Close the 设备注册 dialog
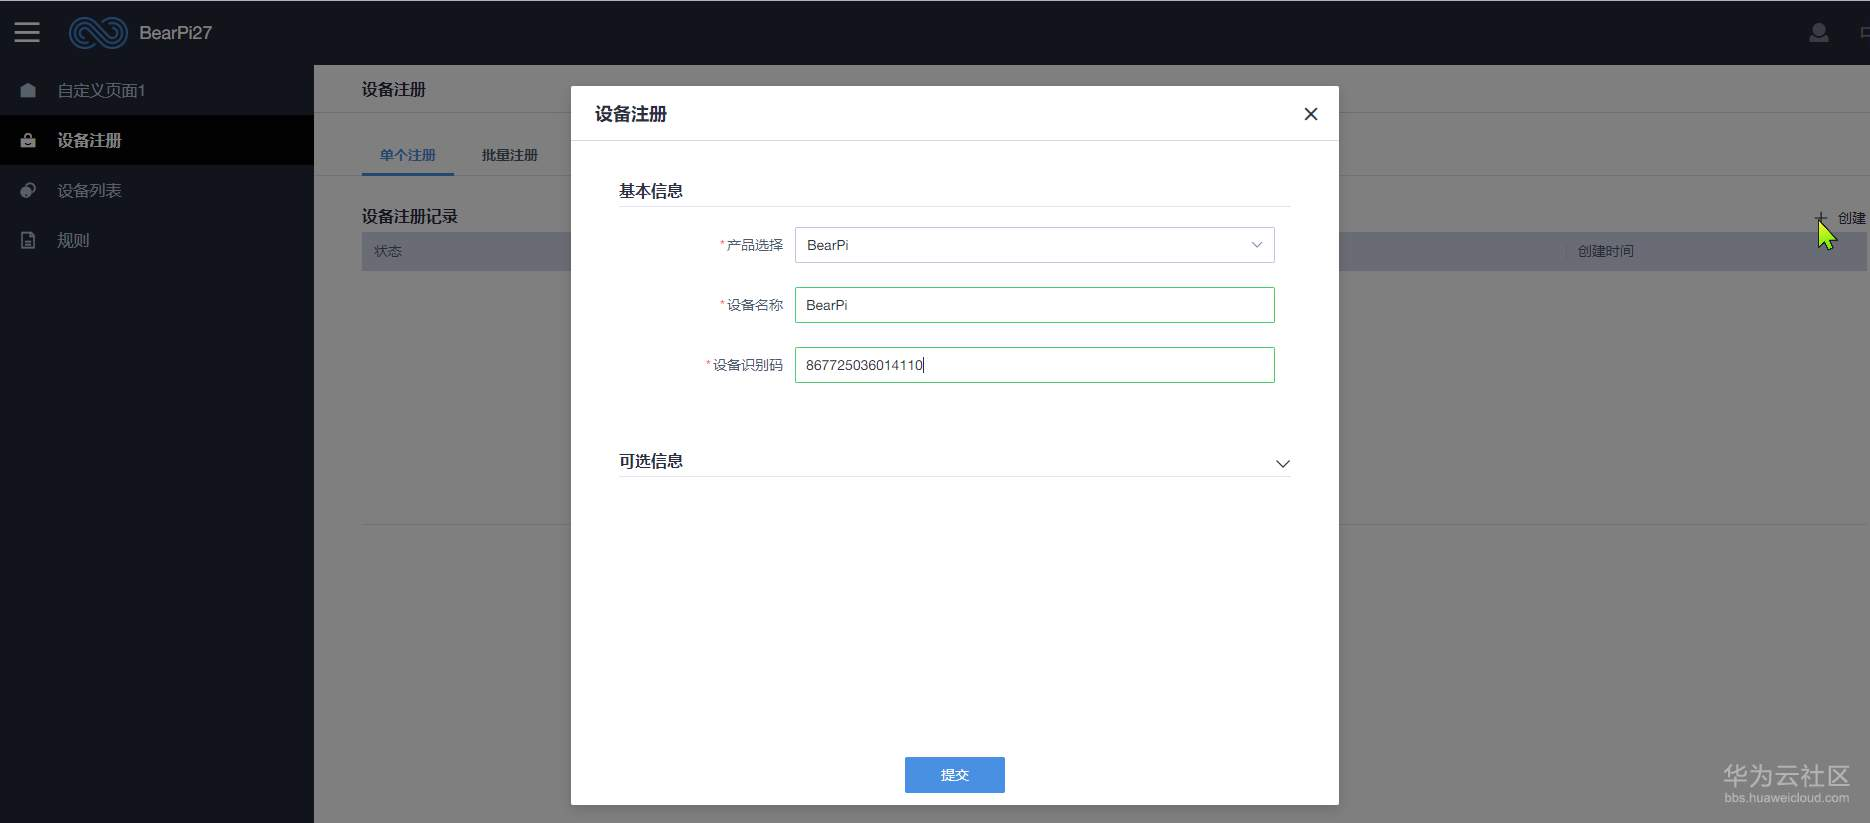Screen dimensions: 1870x823 (1311, 114)
